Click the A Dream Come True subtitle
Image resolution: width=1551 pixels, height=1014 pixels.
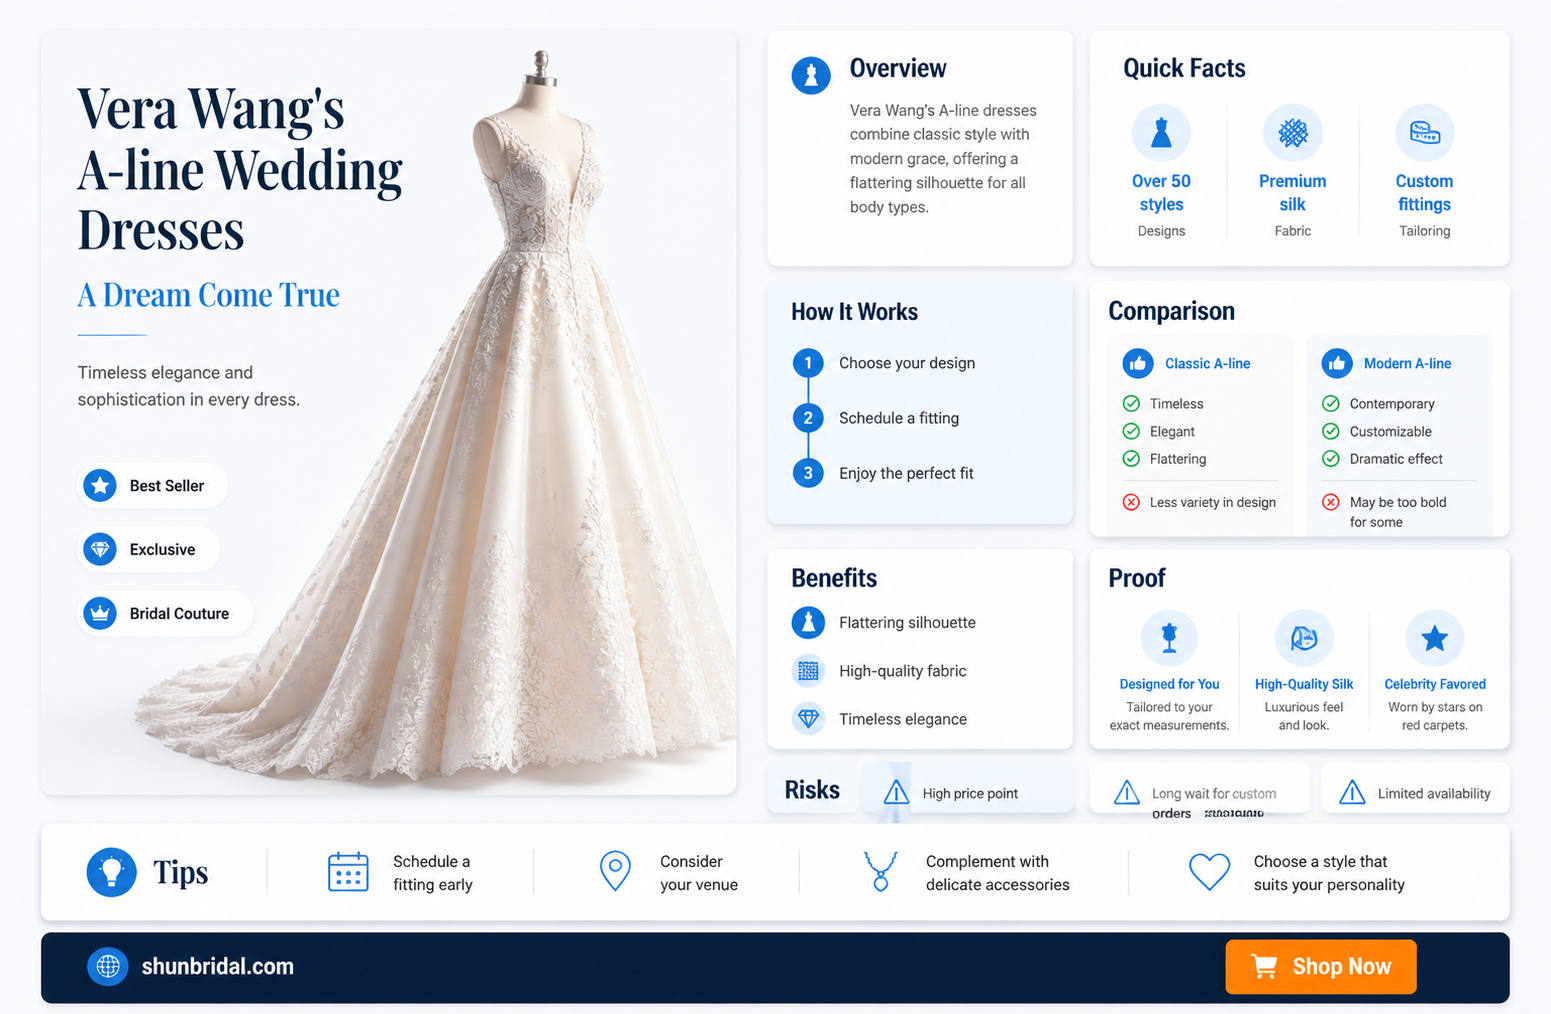pyautogui.click(x=209, y=295)
